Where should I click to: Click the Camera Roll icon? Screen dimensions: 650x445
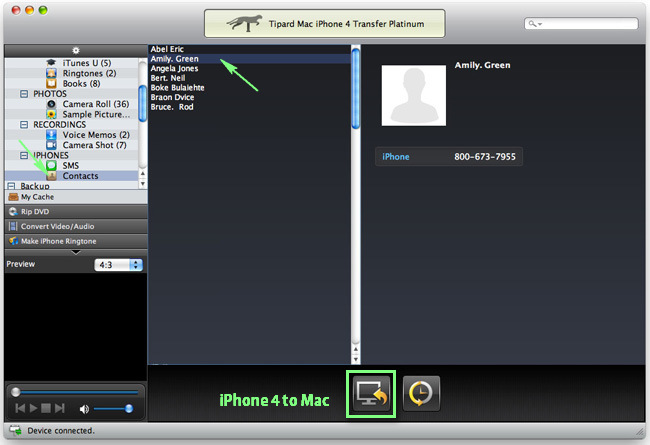[51, 104]
